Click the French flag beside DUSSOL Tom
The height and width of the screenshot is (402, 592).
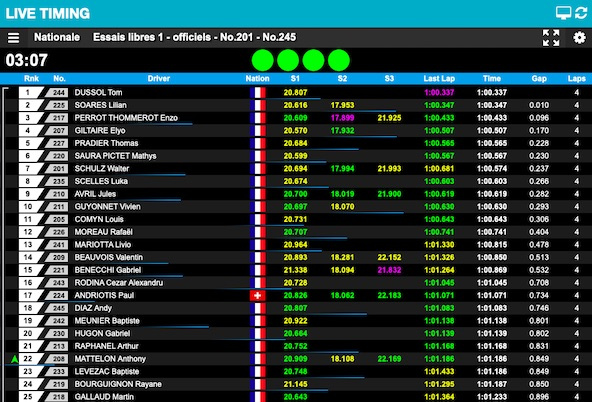point(257,92)
